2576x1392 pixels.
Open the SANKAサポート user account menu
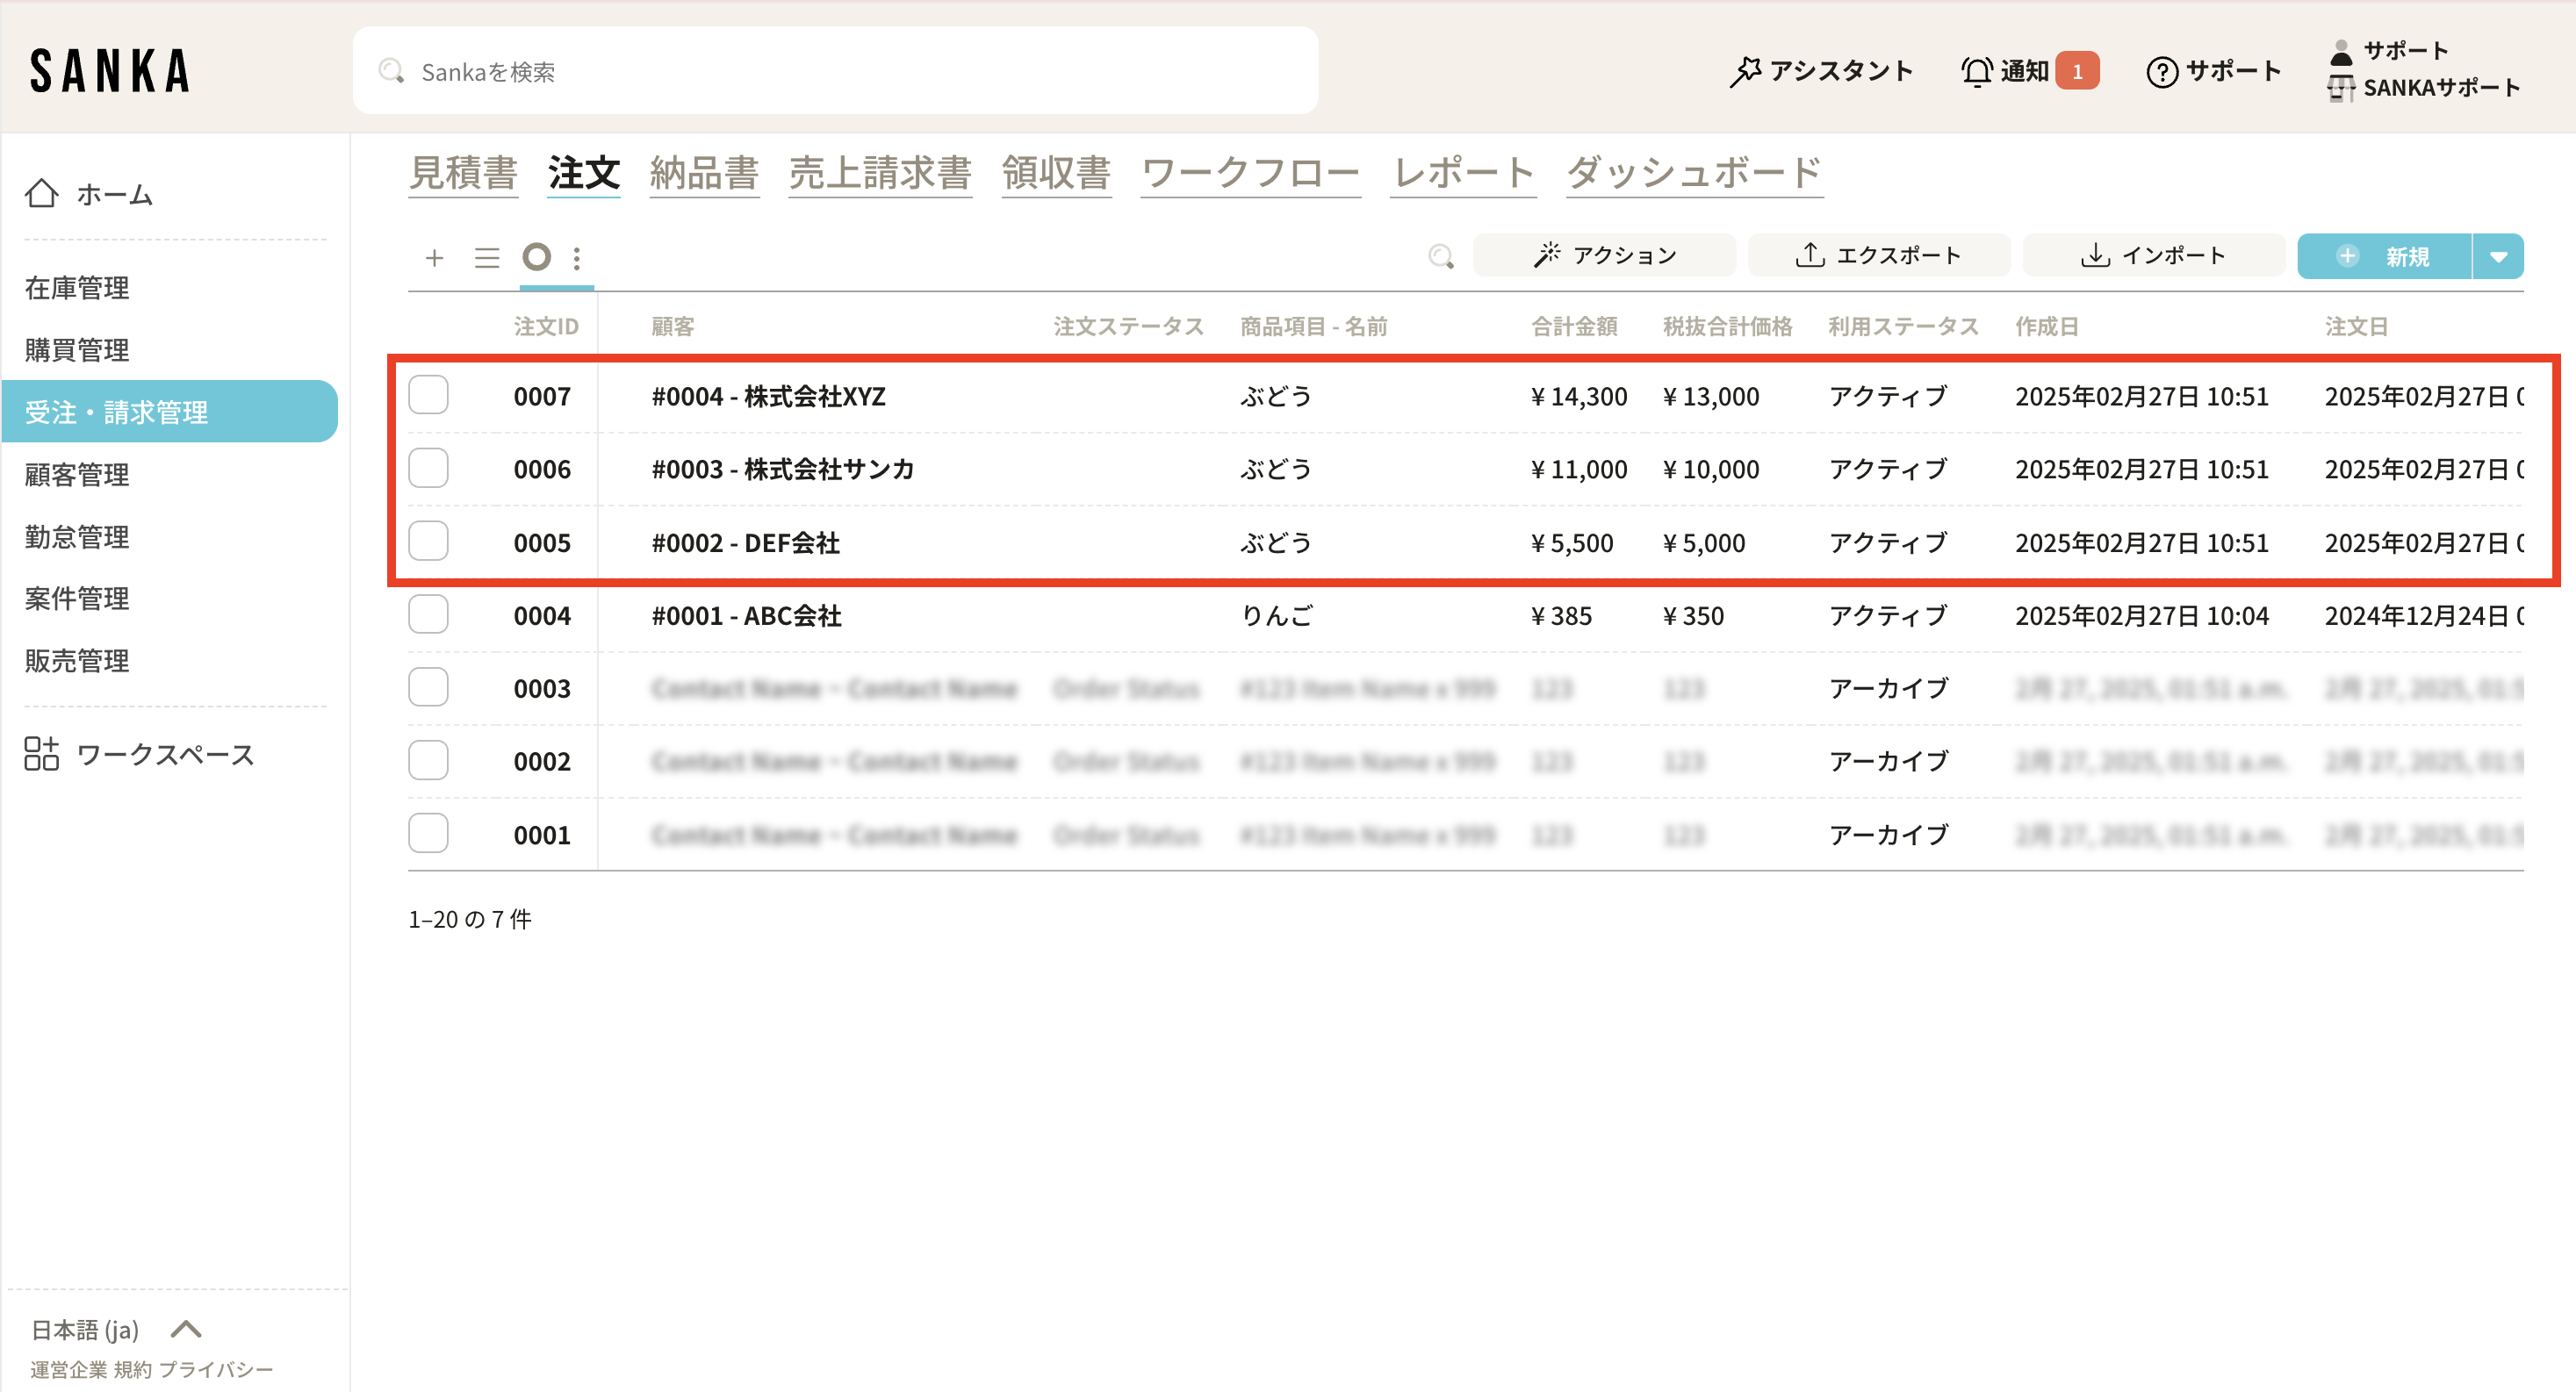coord(2439,88)
